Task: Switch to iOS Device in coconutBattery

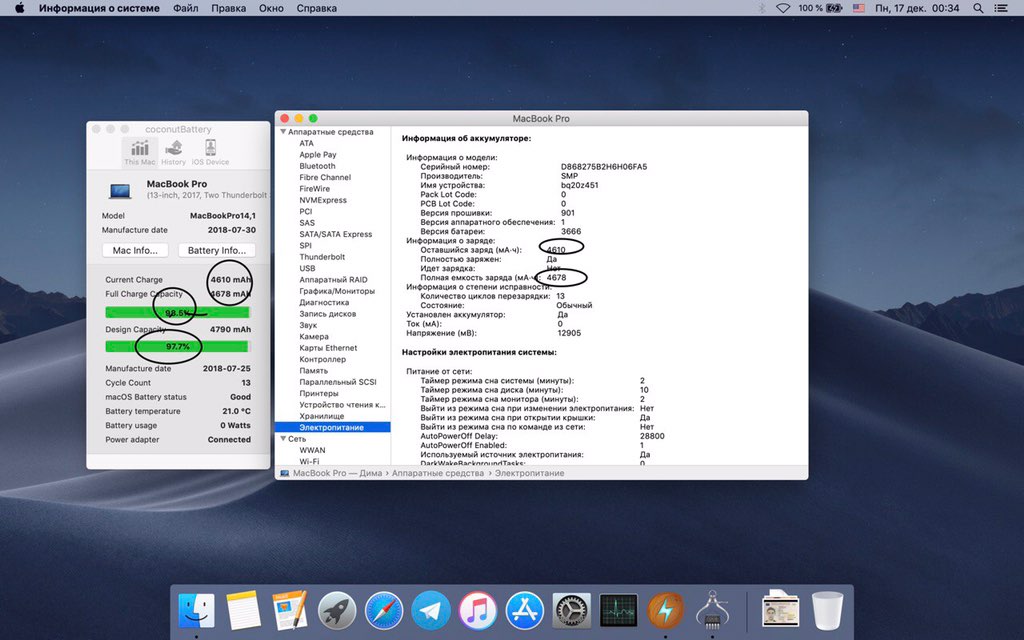Action: tap(210, 153)
